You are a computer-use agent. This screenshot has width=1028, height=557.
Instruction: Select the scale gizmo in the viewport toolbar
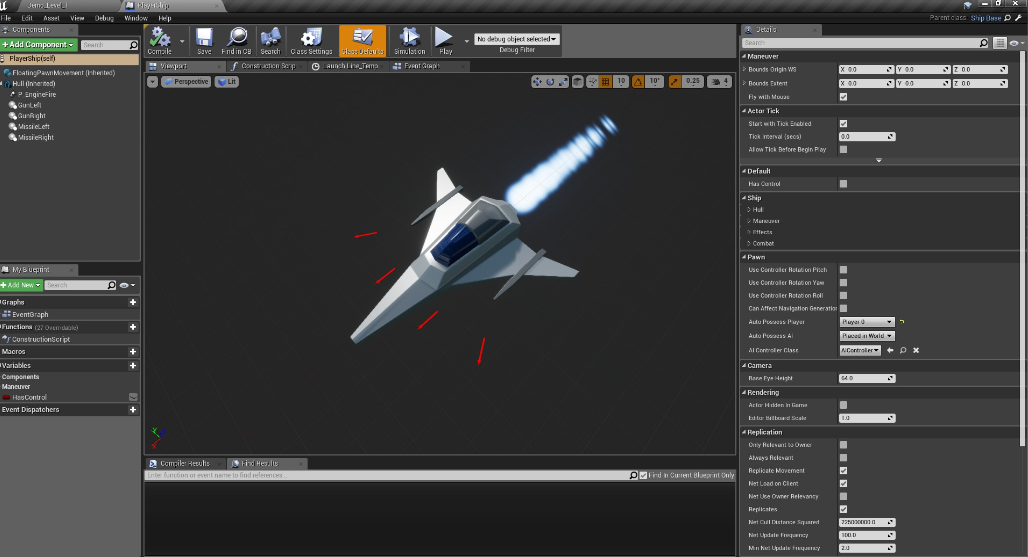click(x=563, y=81)
